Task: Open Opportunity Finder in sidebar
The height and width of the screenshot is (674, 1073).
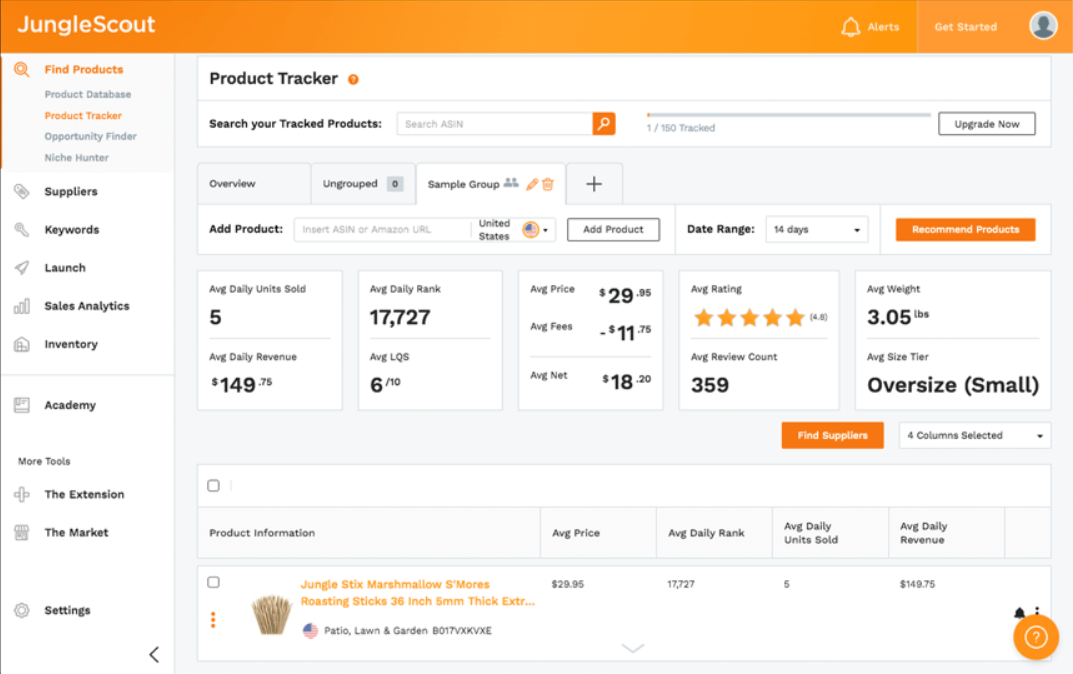Action: pyautogui.click(x=90, y=136)
